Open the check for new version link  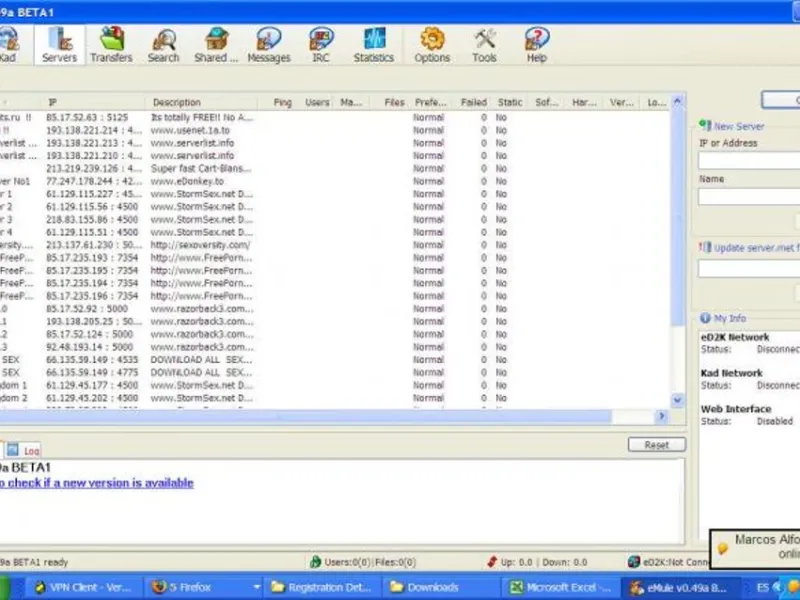(96, 483)
